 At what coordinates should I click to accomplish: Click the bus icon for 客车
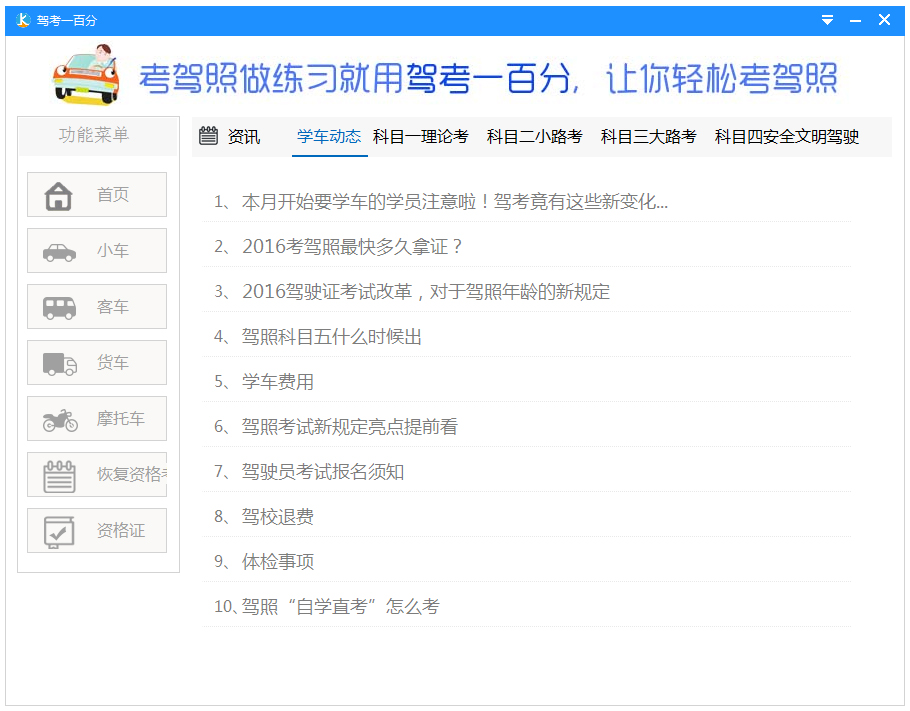coord(59,307)
